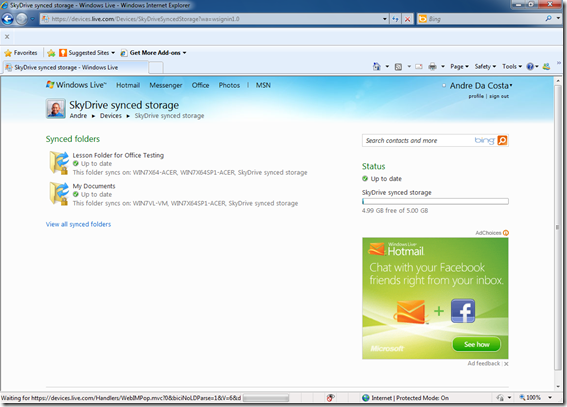
Task: Open the Page menu dropdown
Action: point(459,67)
